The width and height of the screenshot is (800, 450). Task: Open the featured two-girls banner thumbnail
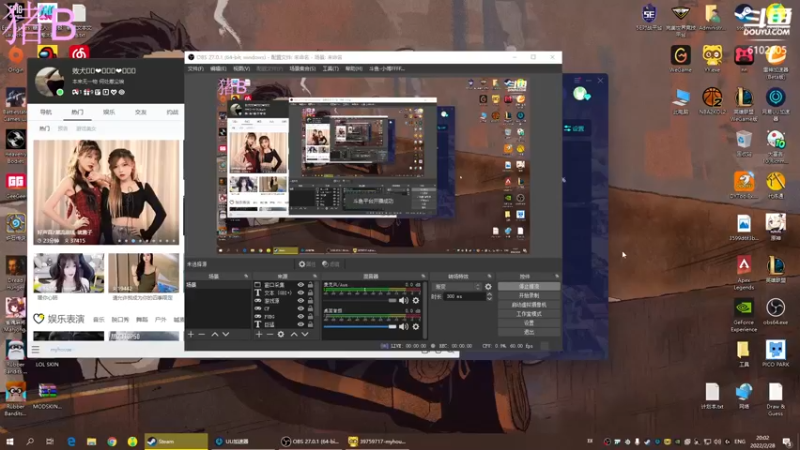click(x=106, y=192)
